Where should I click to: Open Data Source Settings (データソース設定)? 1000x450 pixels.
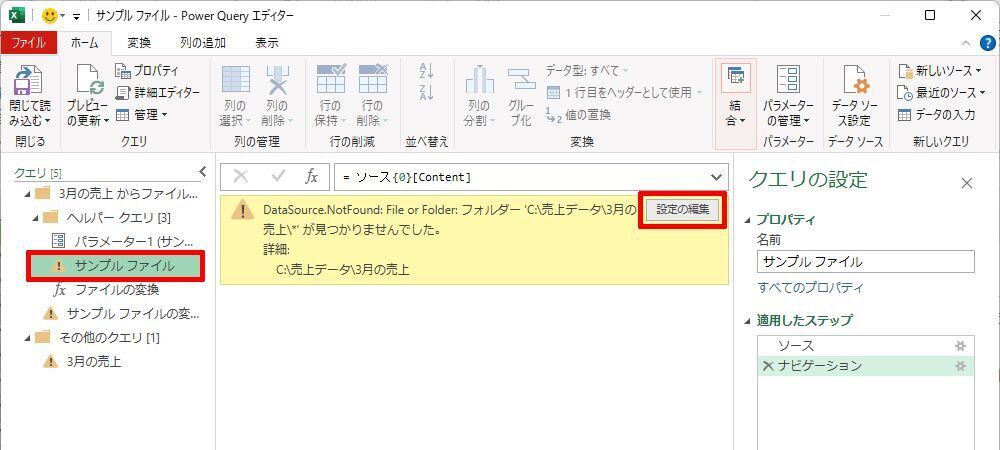pyautogui.click(x=854, y=96)
